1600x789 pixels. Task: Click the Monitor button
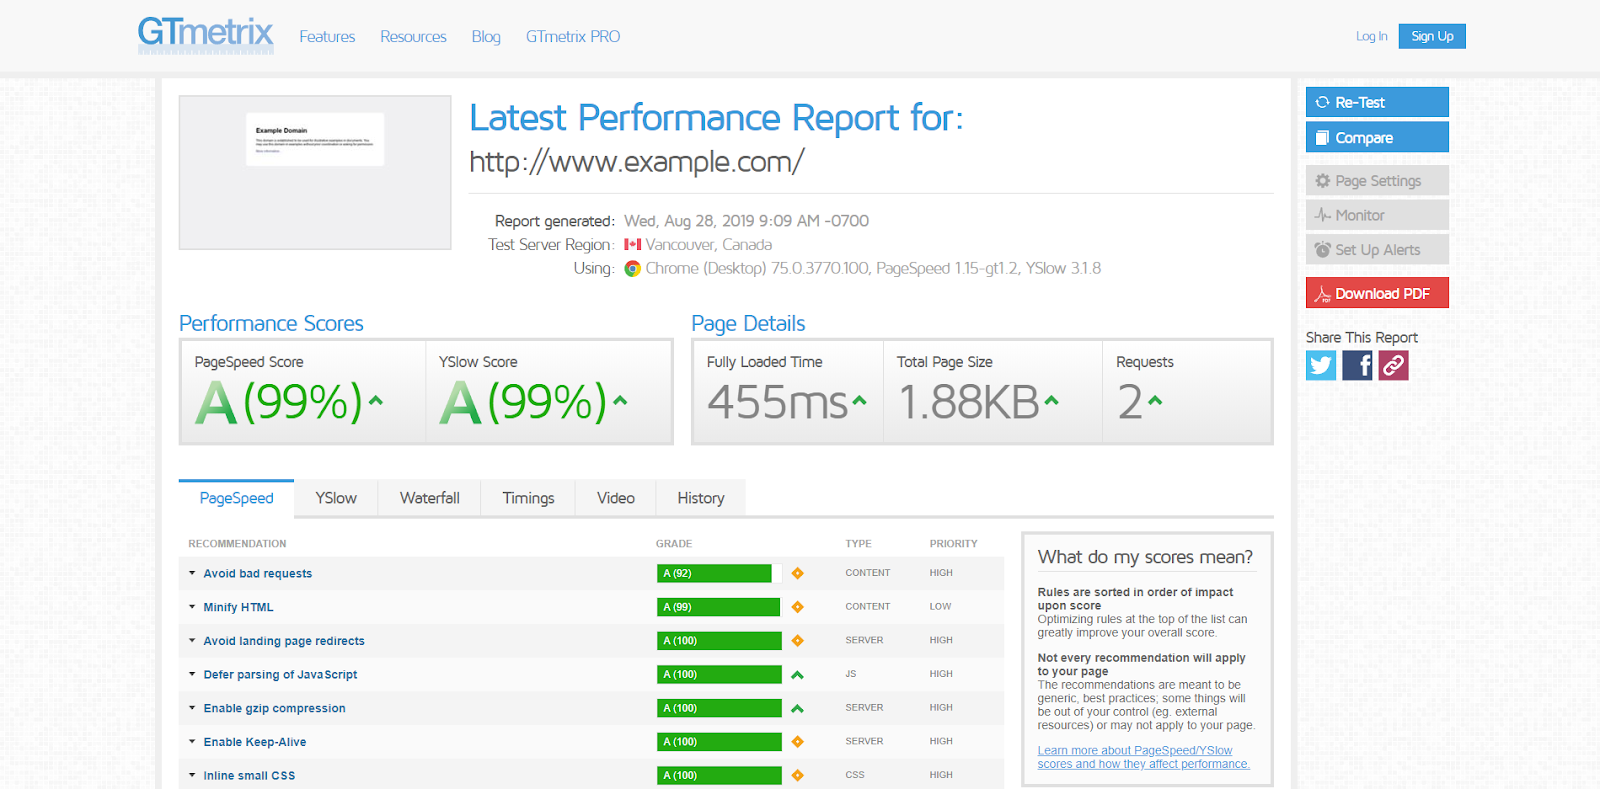[1377, 215]
